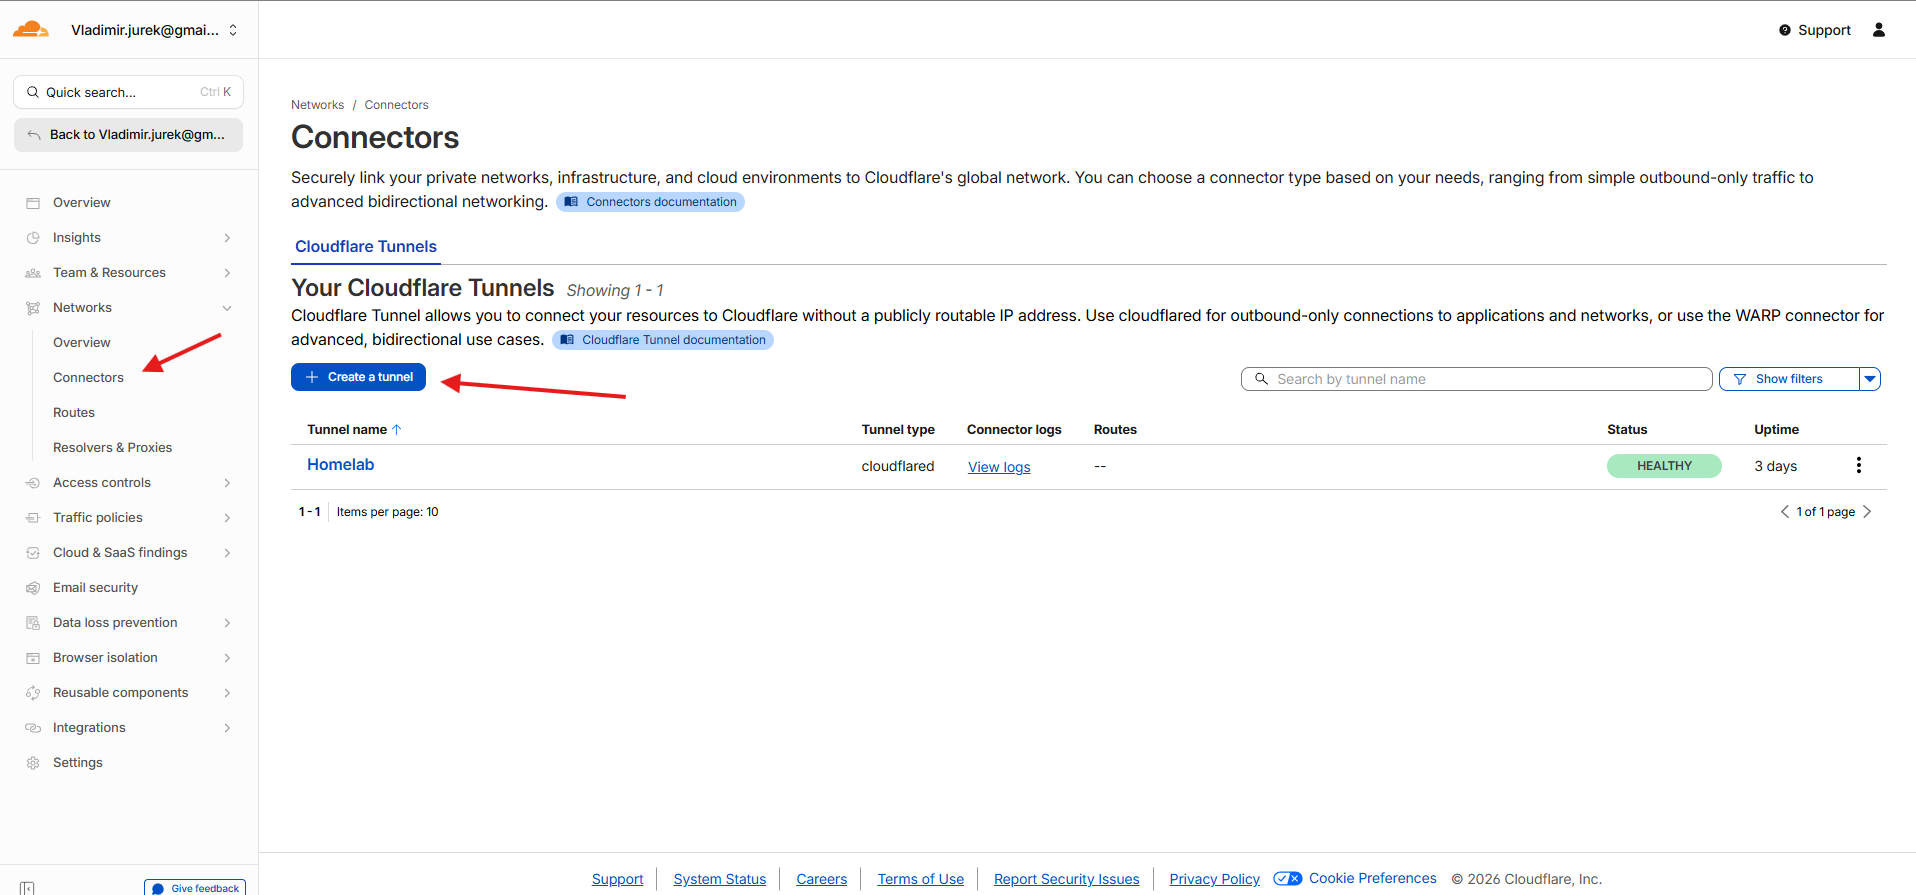The height and width of the screenshot is (895, 1916).
Task: Click the Integrations sidebar icon
Action: click(33, 728)
